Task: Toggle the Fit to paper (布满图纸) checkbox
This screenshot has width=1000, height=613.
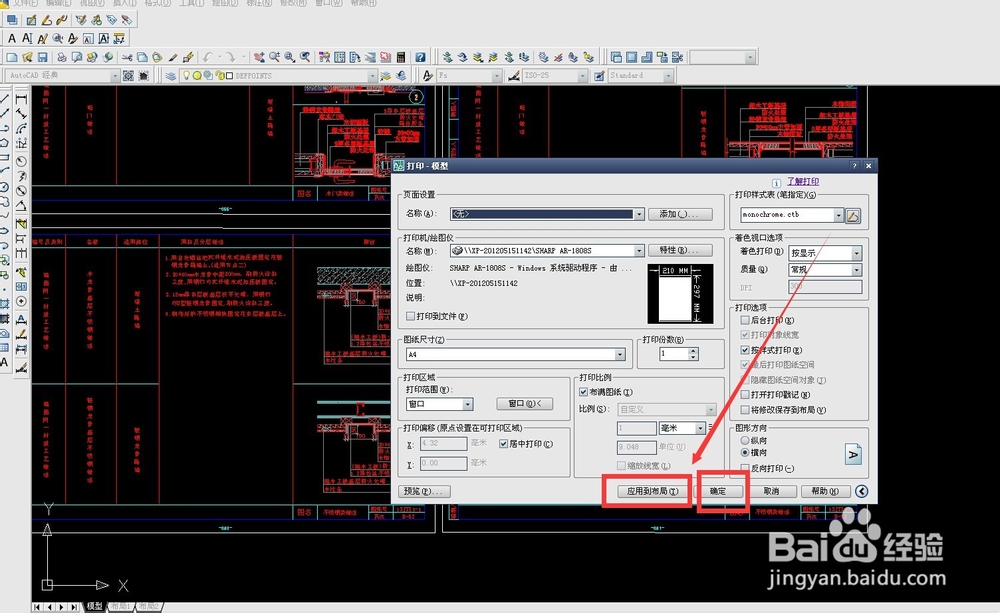Action: (583, 392)
